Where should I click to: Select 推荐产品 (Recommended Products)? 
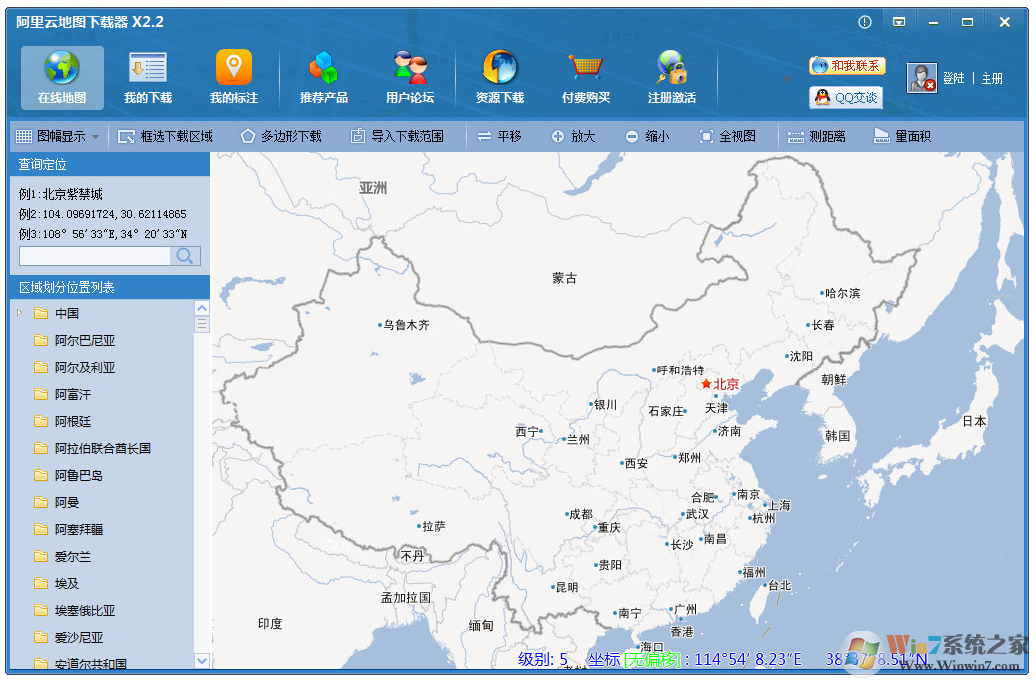323,77
